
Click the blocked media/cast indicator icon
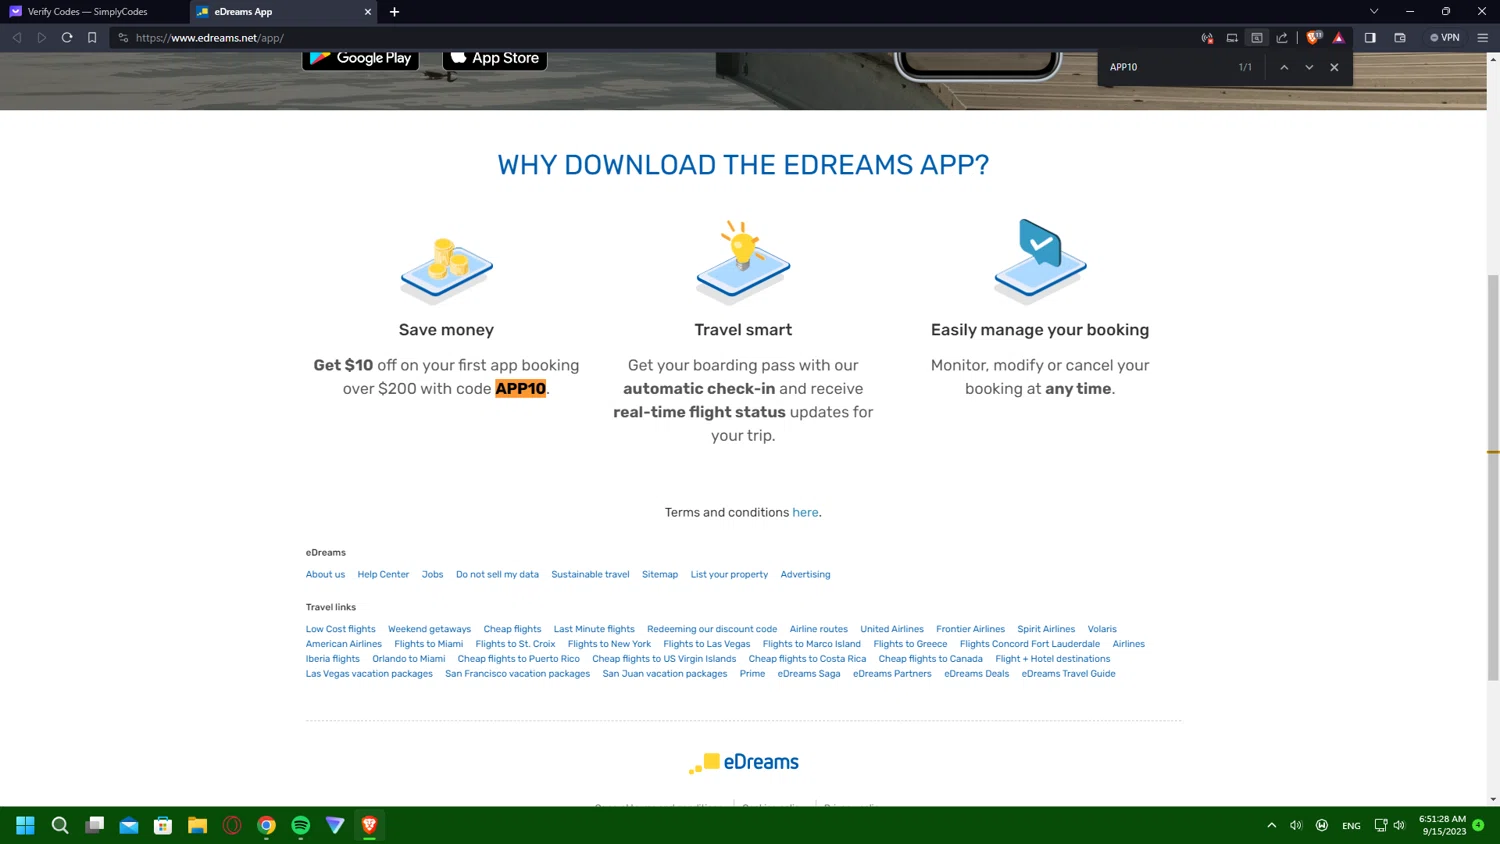tap(1207, 38)
